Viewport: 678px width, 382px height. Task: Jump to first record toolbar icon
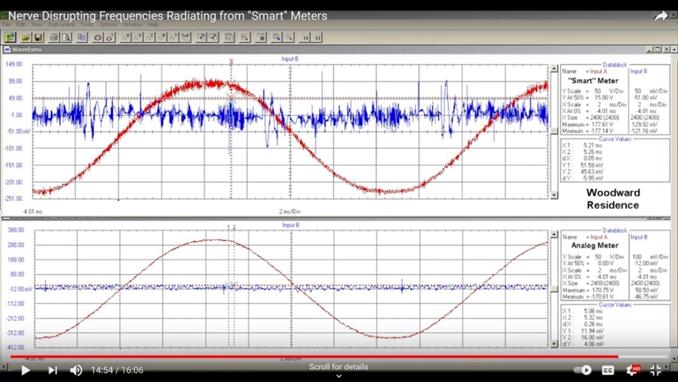click(305, 38)
